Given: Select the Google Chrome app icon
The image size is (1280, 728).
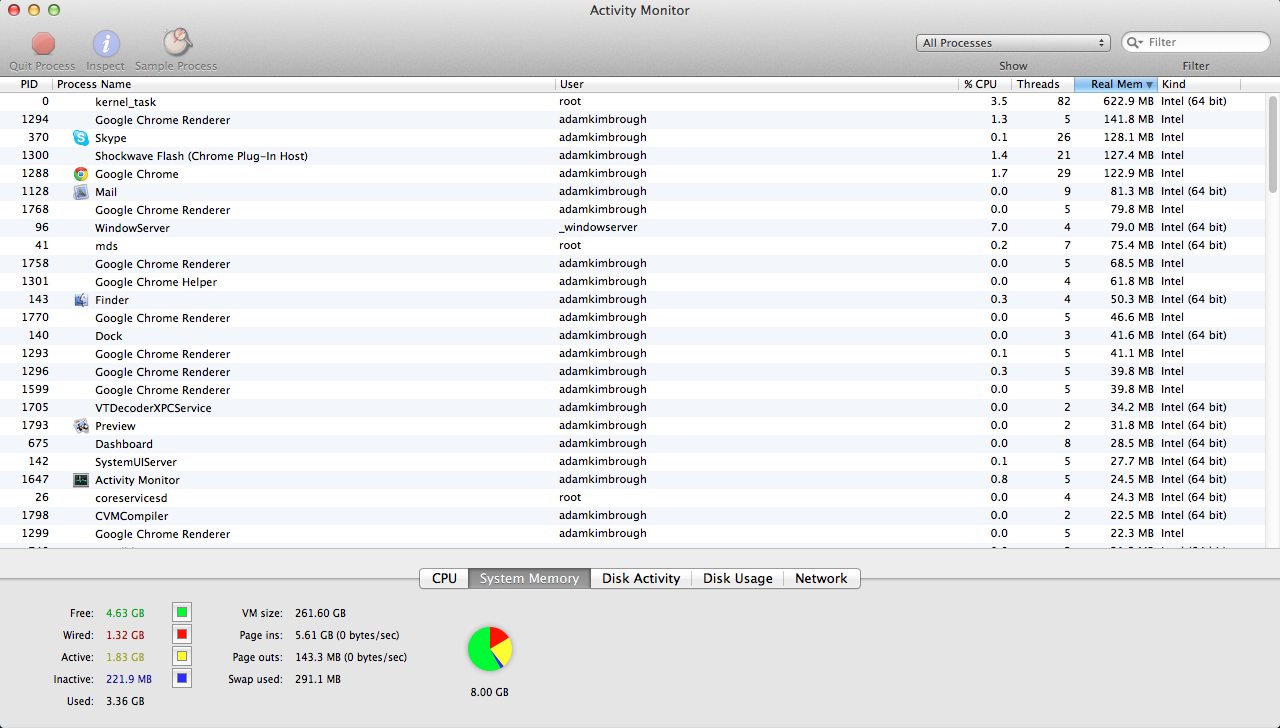Looking at the screenshot, I should 81,174.
